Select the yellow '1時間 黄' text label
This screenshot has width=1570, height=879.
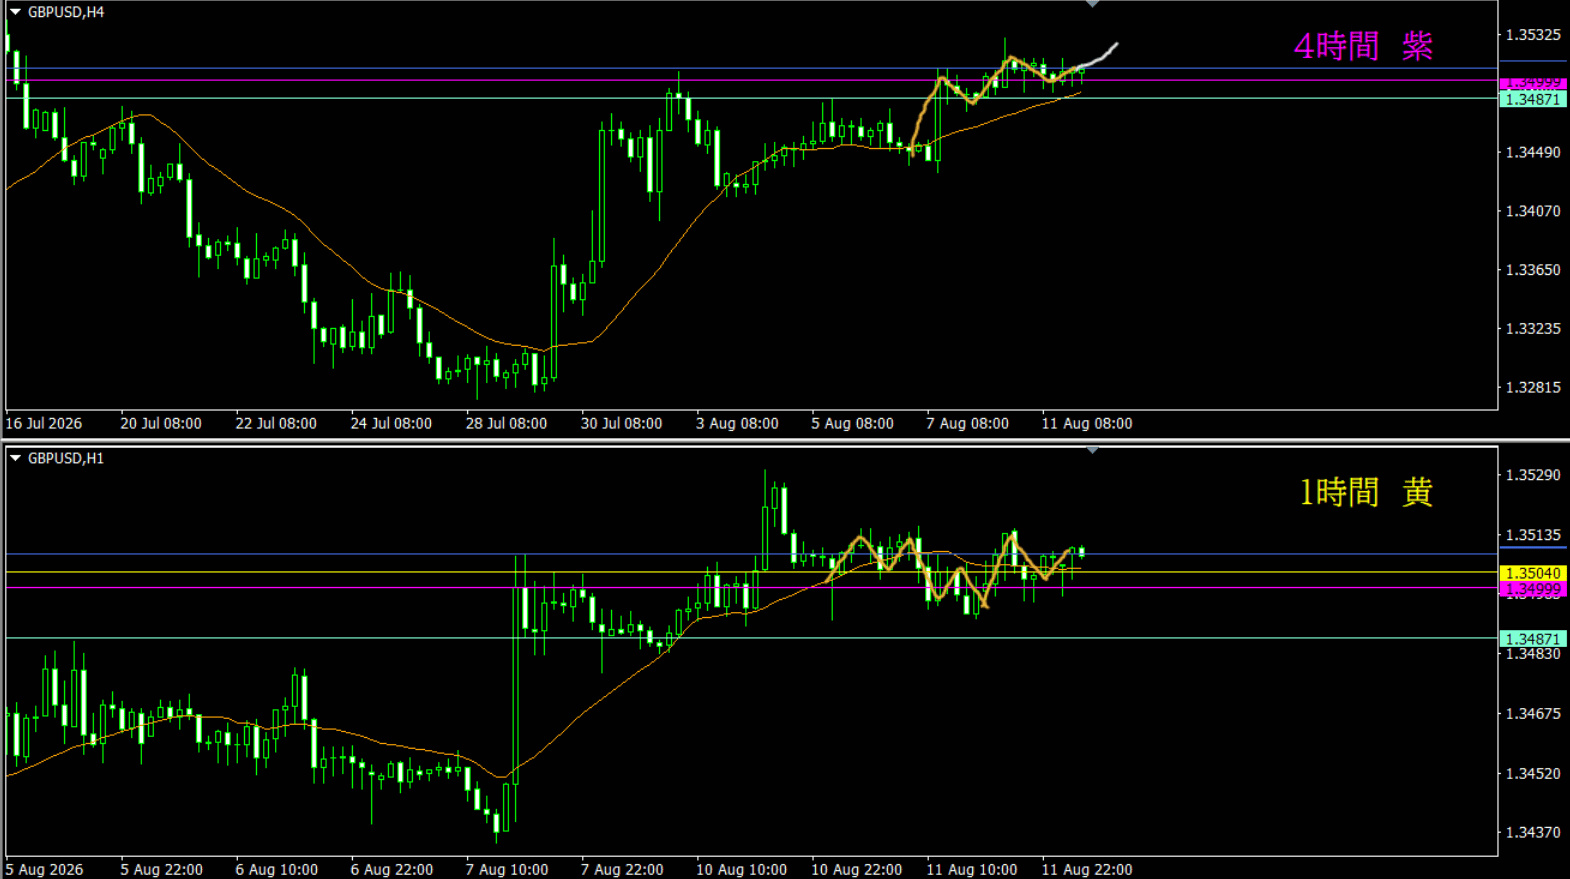click(x=1366, y=492)
